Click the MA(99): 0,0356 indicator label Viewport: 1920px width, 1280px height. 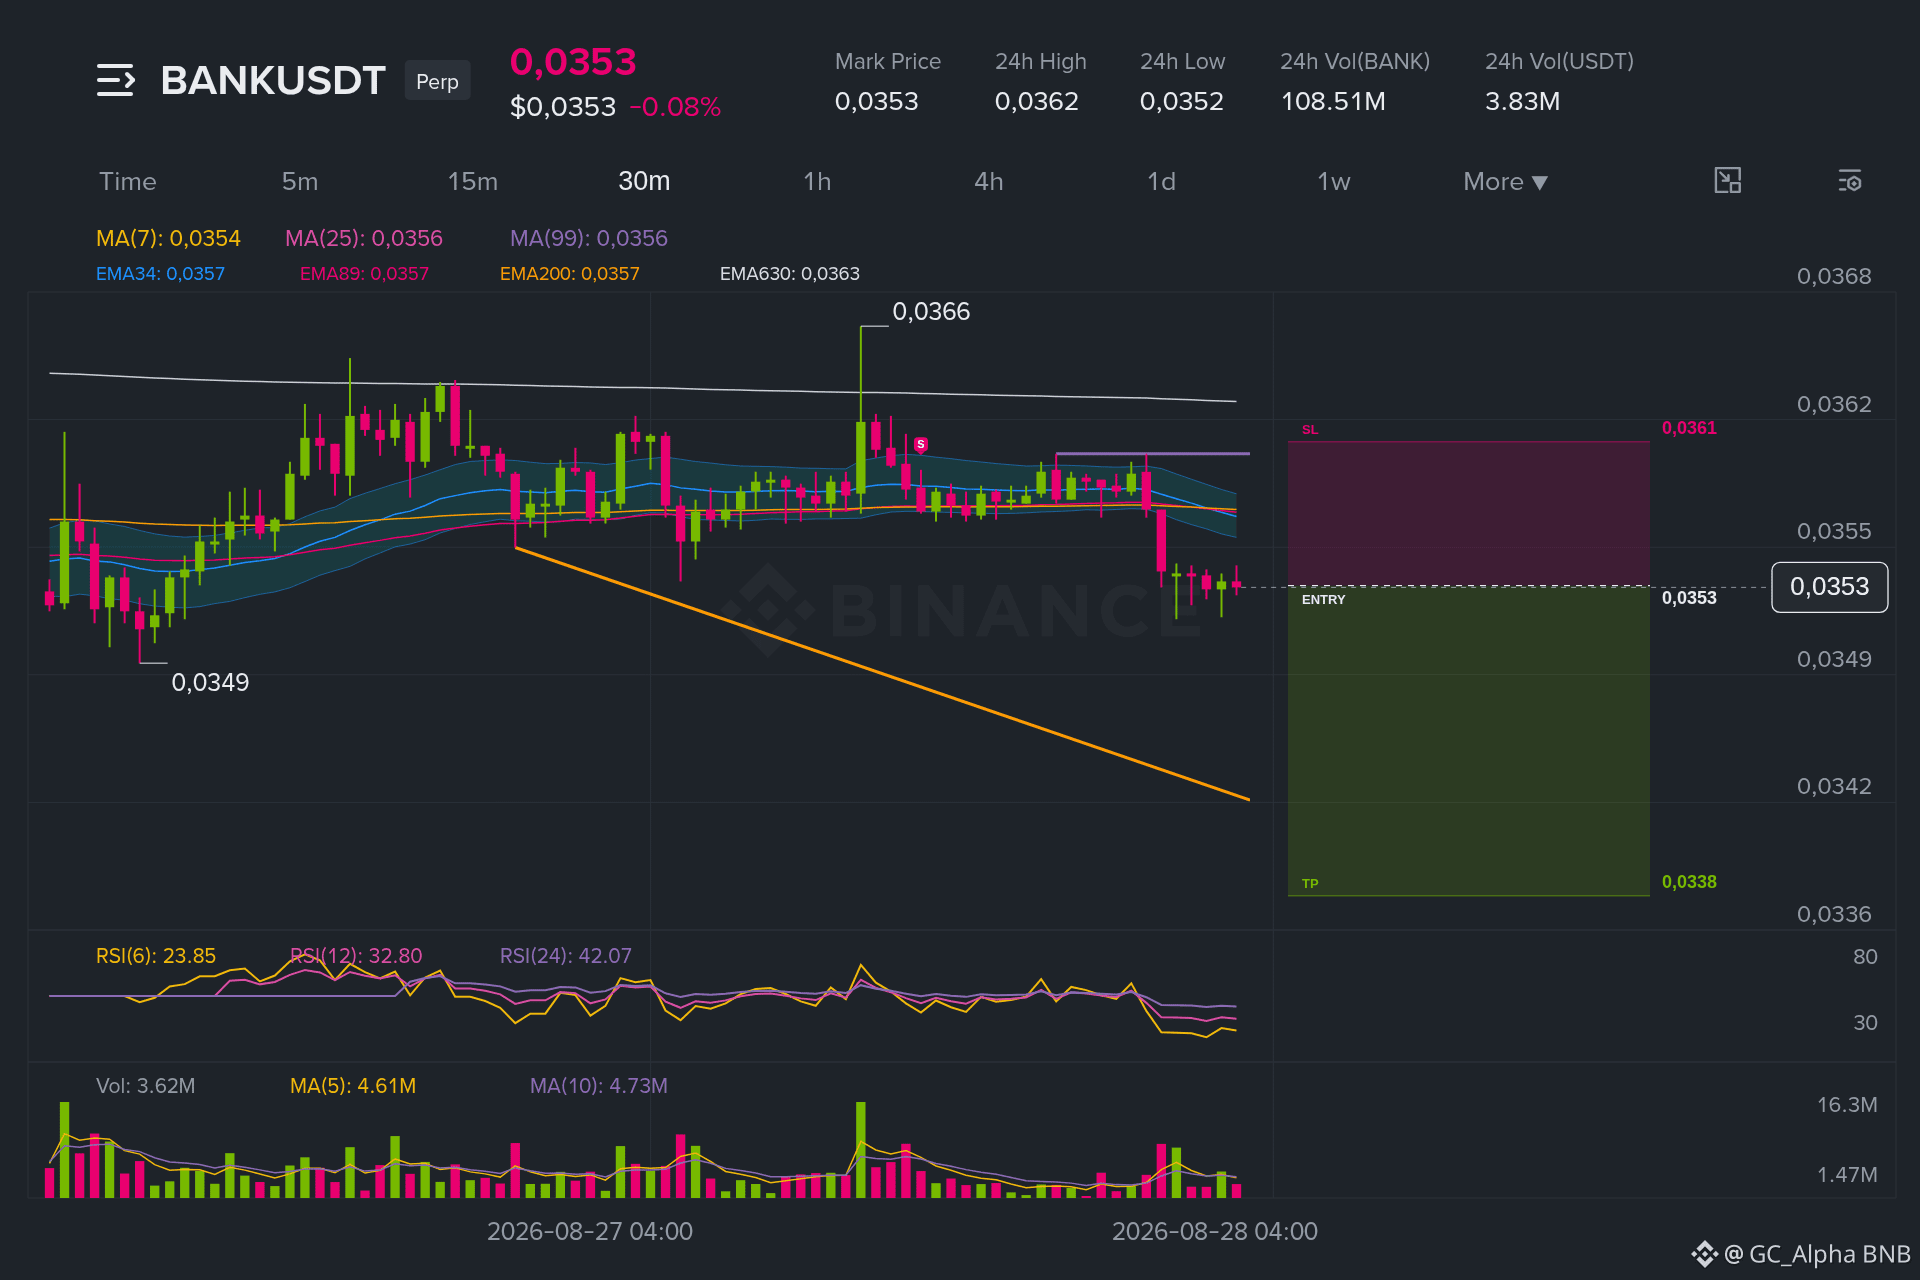(x=589, y=238)
